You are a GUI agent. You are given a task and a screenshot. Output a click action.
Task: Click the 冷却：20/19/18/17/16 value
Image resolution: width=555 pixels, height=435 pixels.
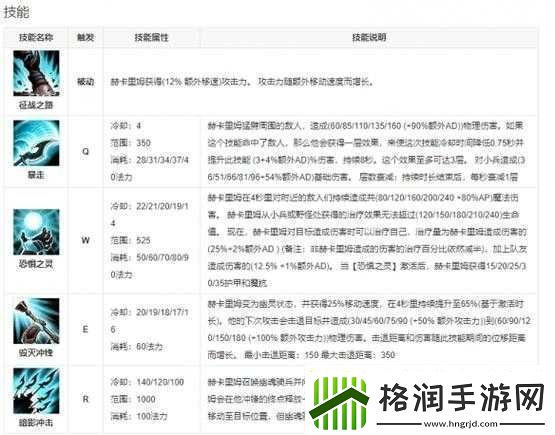tap(150, 321)
